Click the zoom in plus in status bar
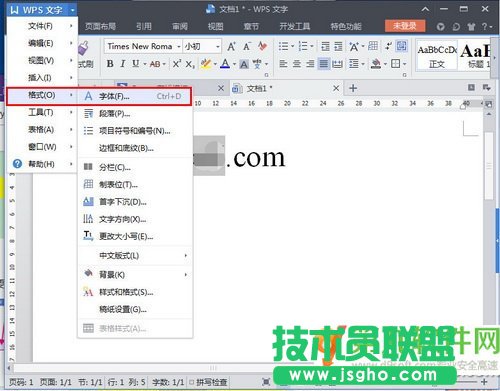Viewport: 500px width, 391px height. (484, 382)
